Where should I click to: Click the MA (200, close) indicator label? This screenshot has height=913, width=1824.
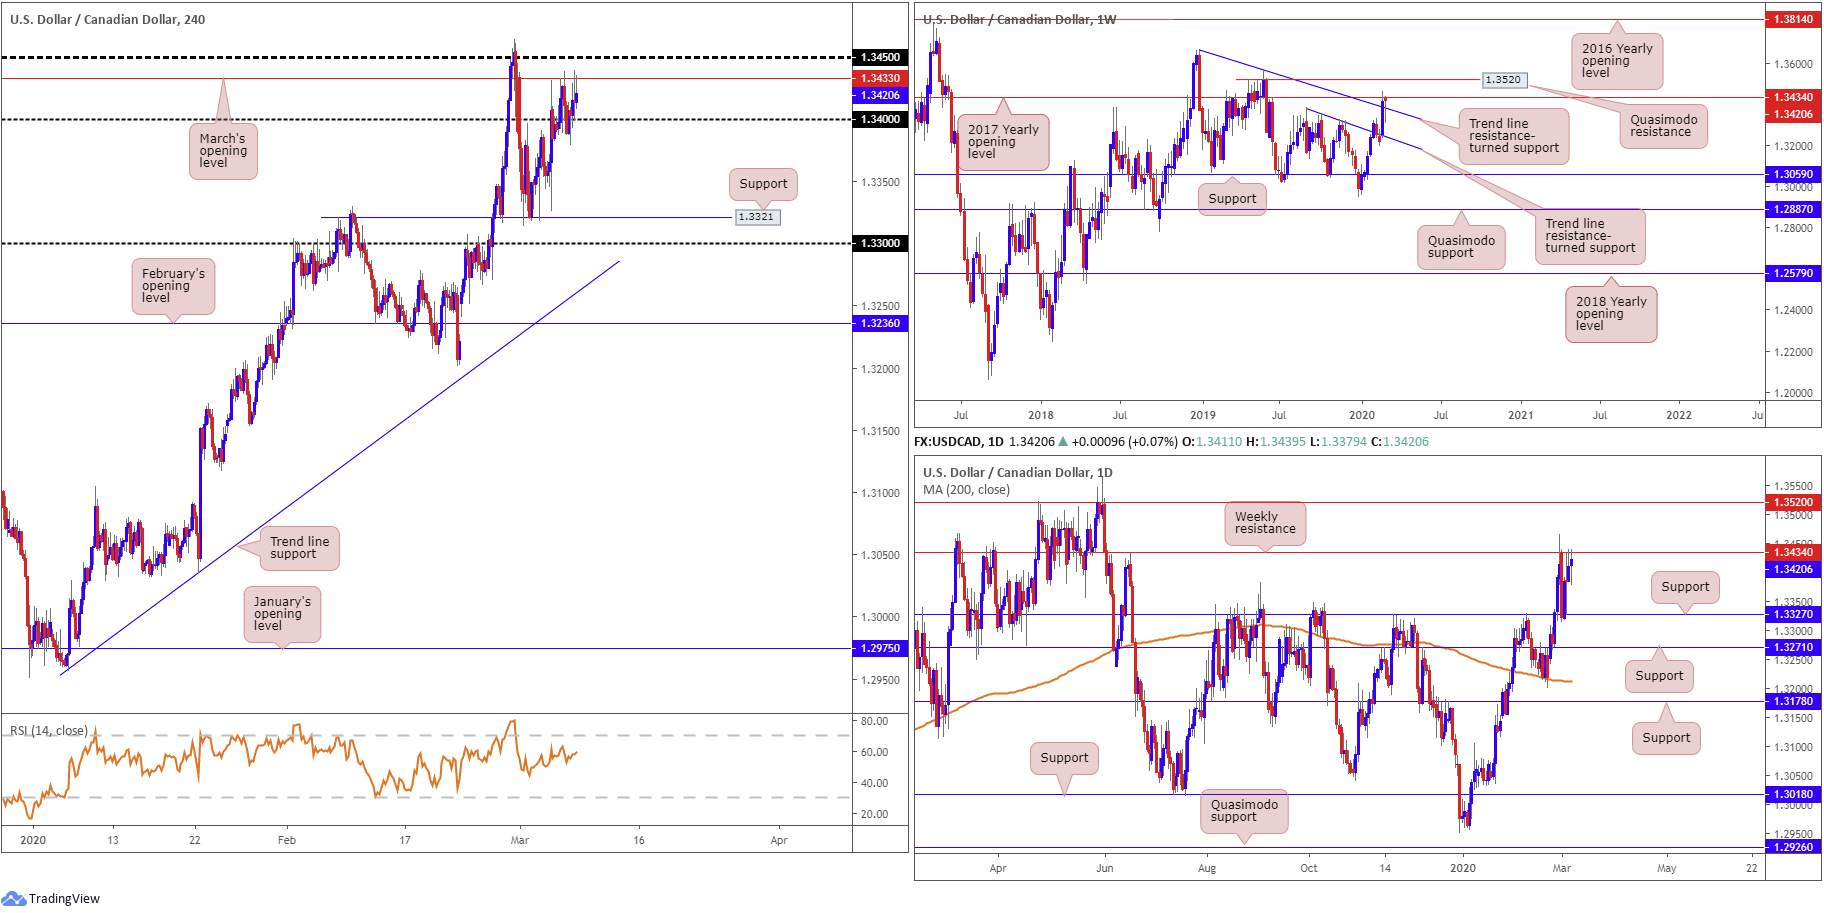(966, 490)
